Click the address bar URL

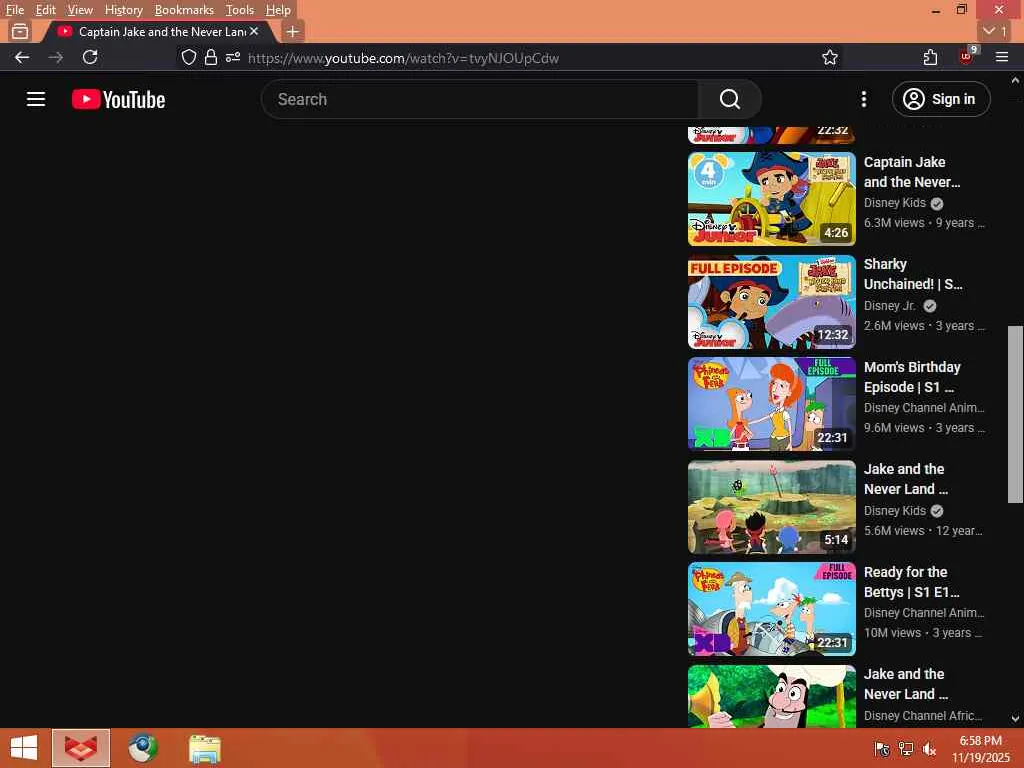click(x=403, y=58)
